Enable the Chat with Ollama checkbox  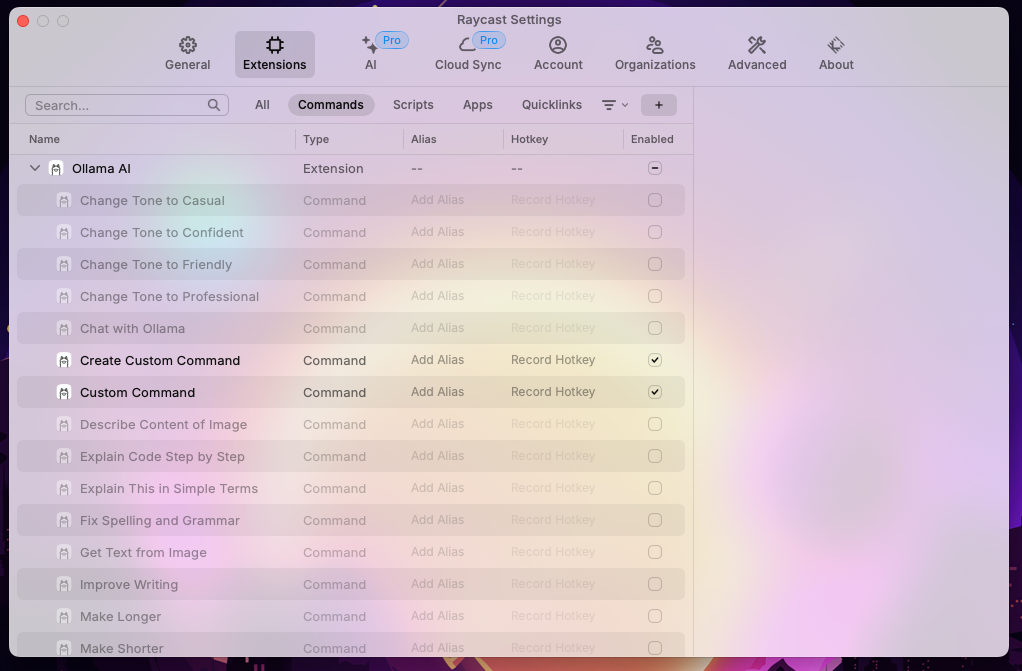[655, 328]
